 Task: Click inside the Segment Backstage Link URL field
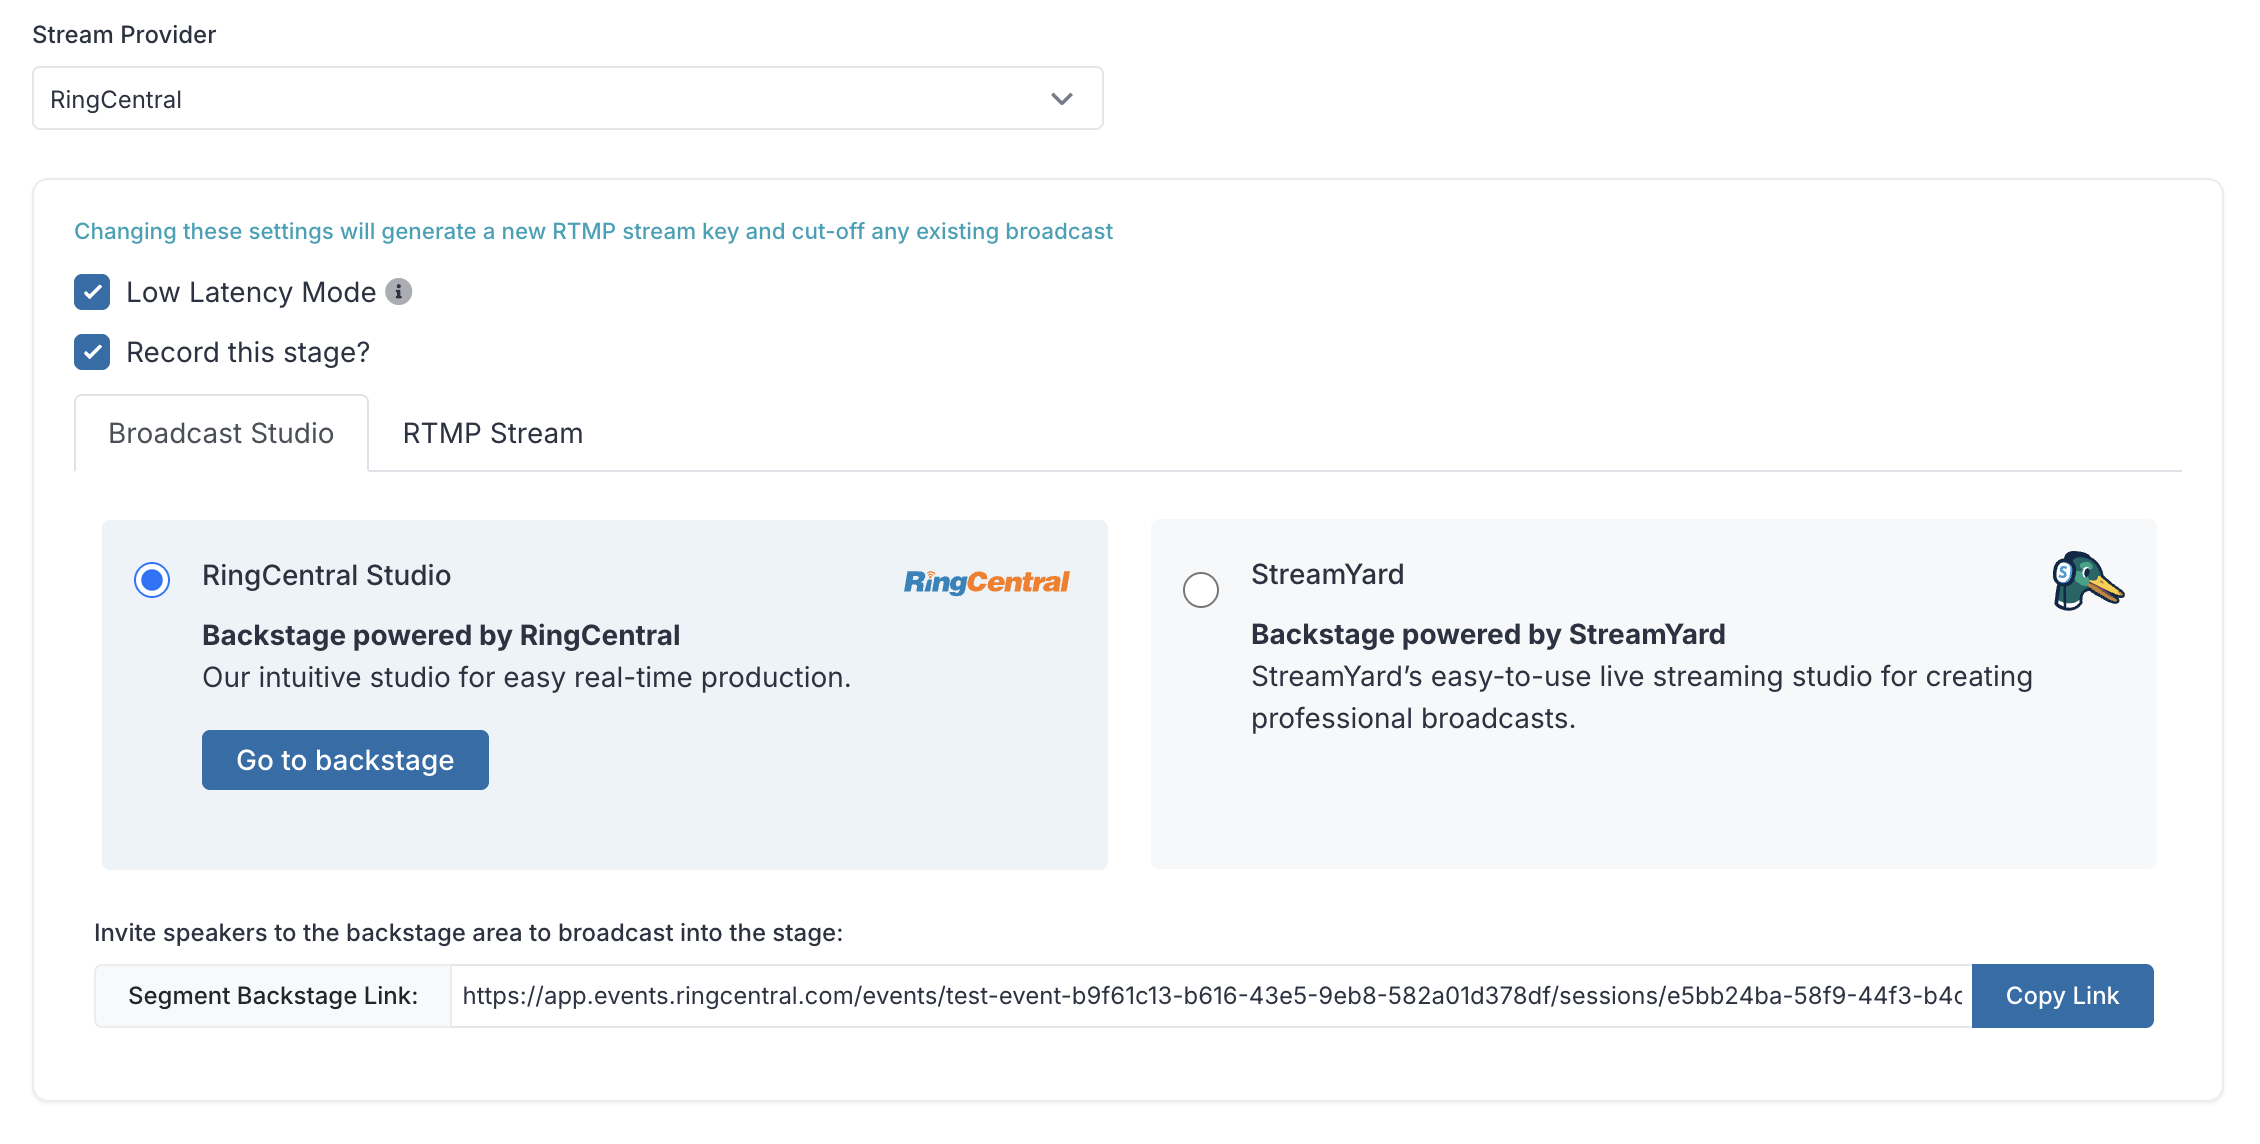tap(1211, 996)
